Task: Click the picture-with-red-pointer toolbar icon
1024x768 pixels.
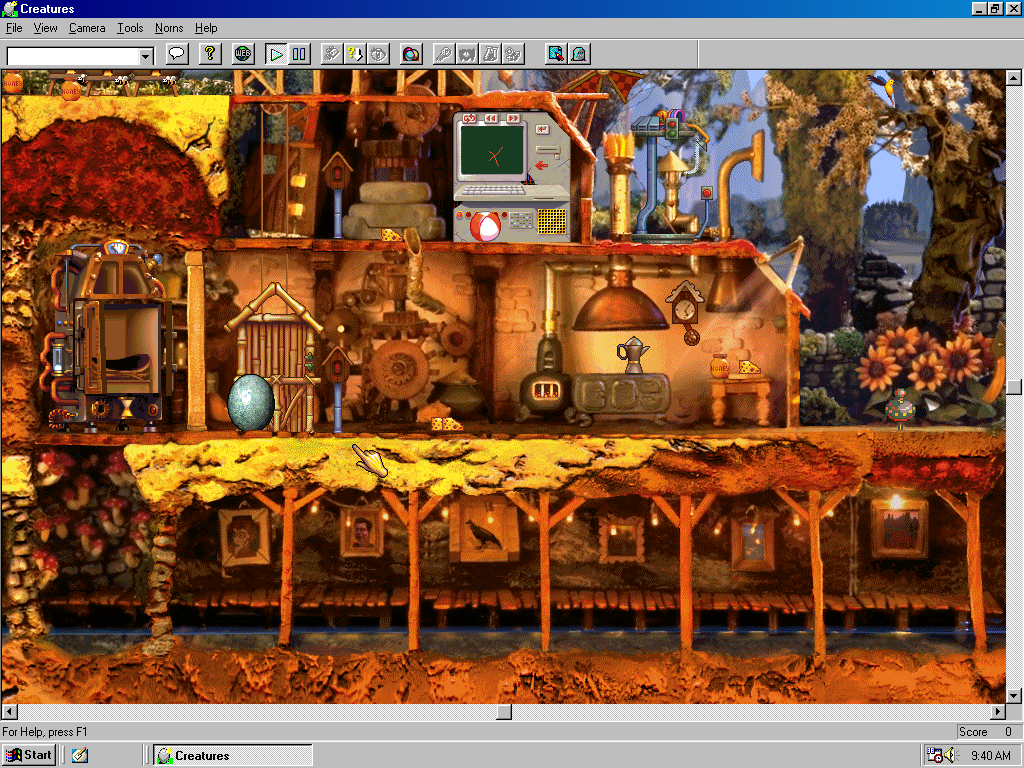Action: click(556, 54)
